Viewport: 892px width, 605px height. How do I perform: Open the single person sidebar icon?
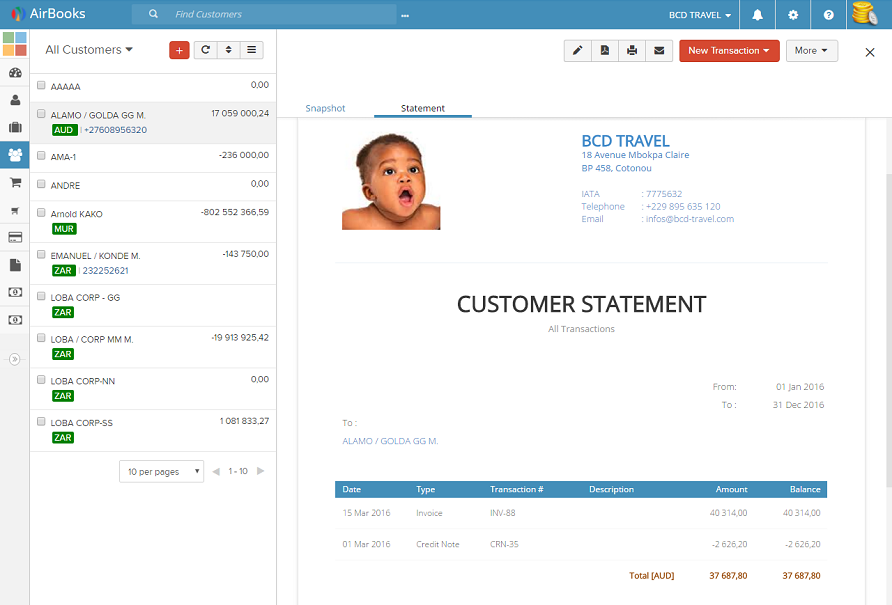click(x=15, y=100)
